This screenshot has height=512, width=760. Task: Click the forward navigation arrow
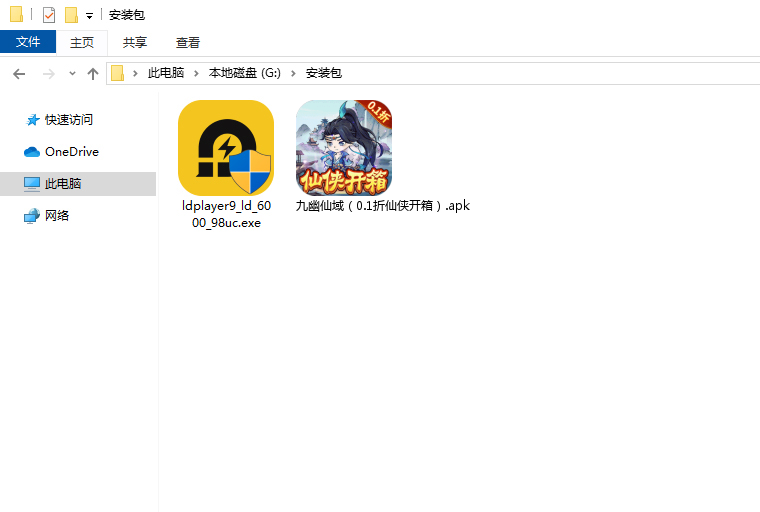(47, 74)
